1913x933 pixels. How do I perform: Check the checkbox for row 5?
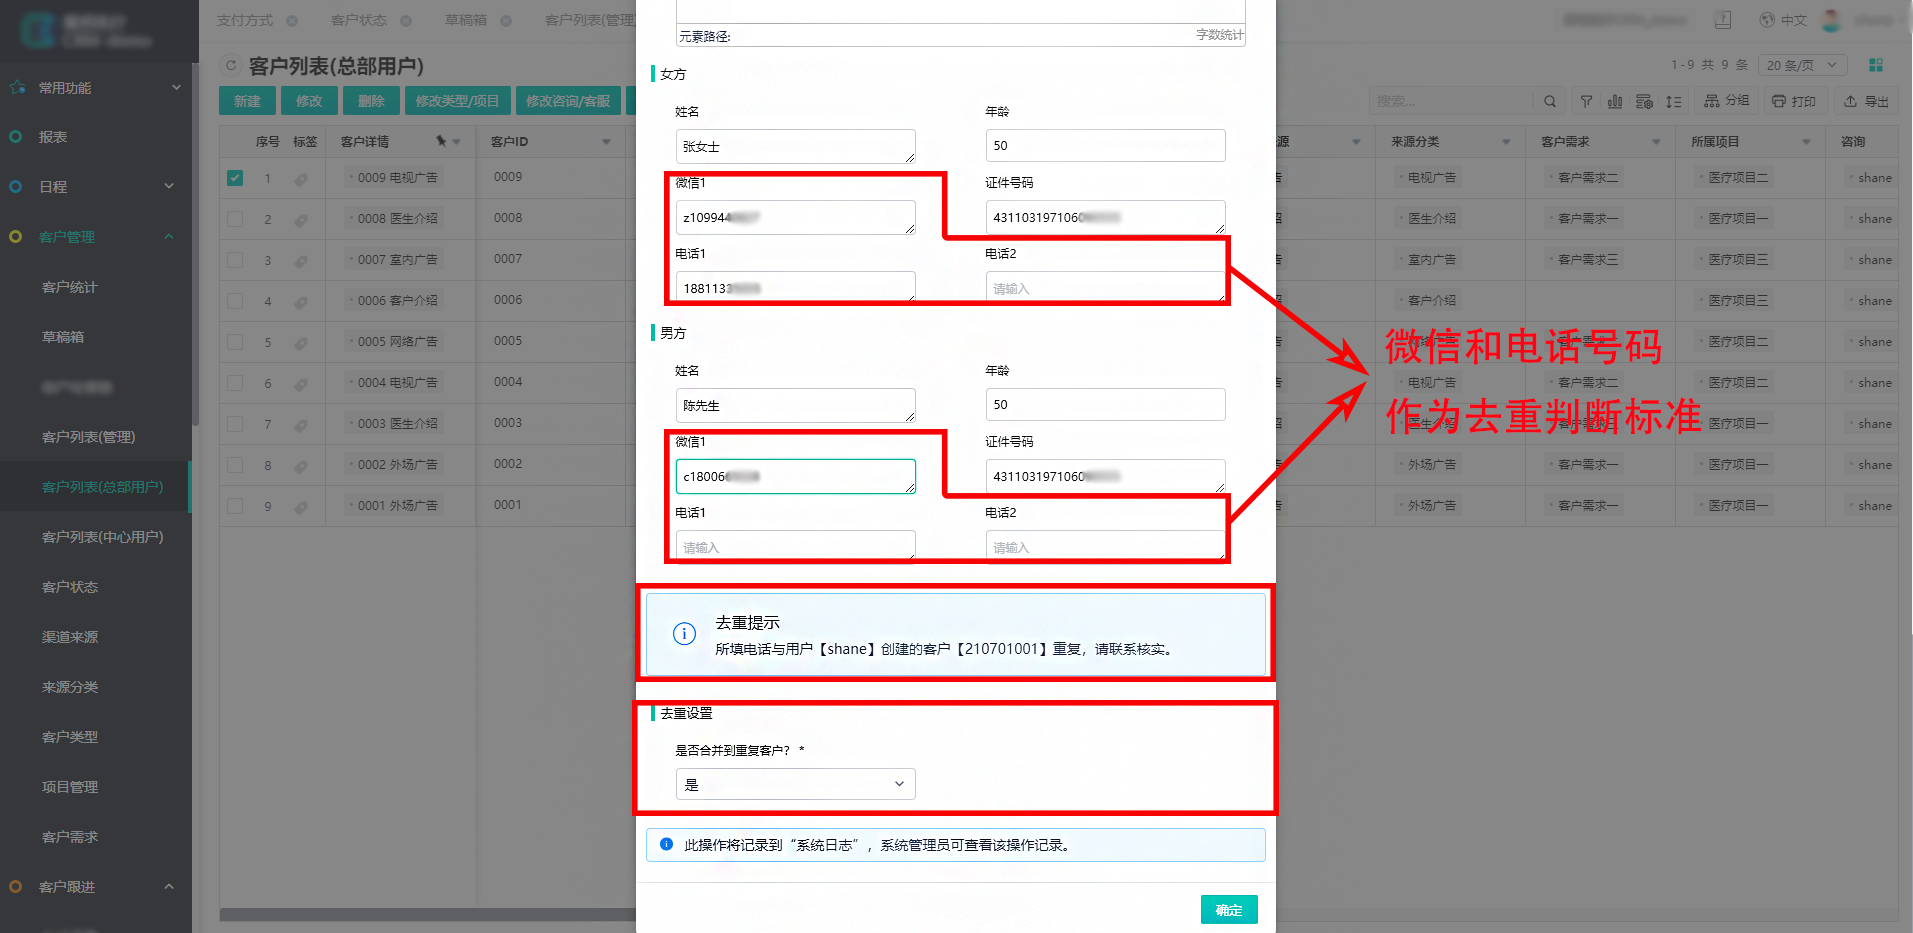[x=235, y=342]
